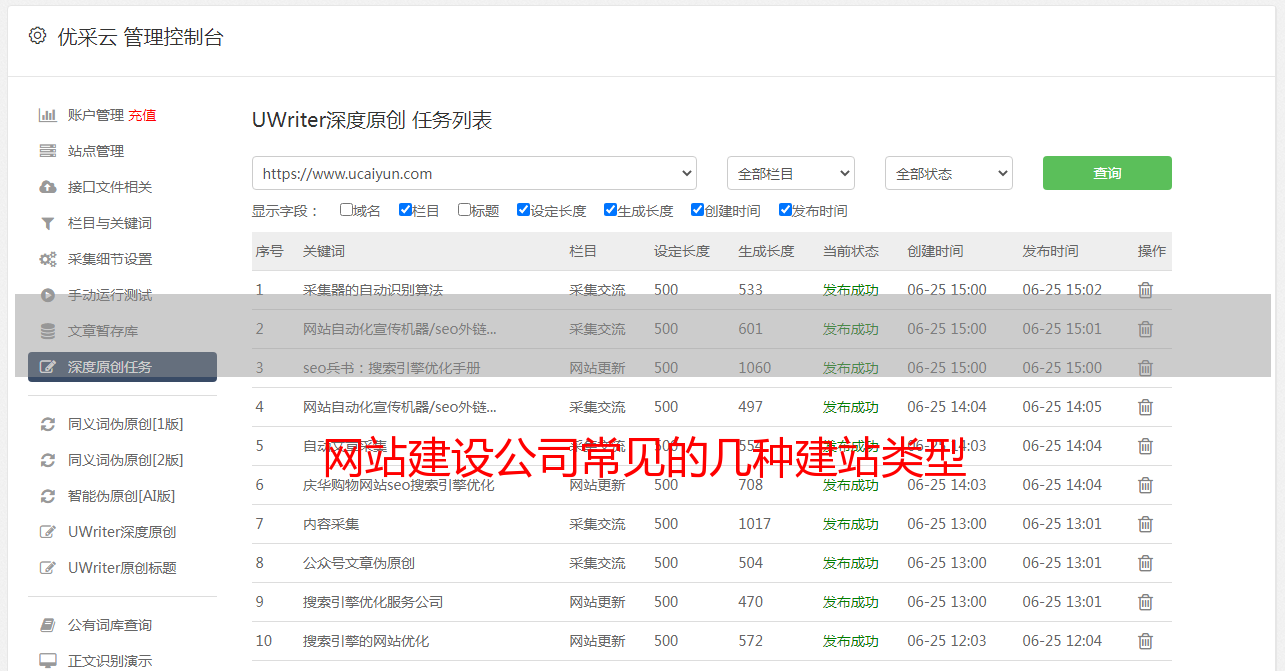Uncheck the 设定长度 field checkbox
The width and height of the screenshot is (1285, 671).
pyautogui.click(x=523, y=210)
